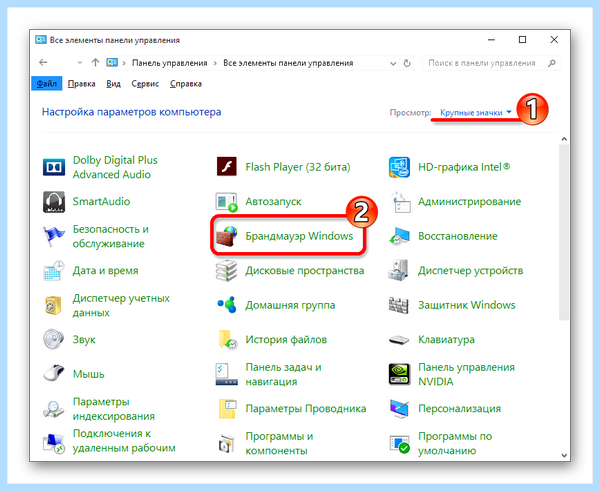Open the Параметры Проводника folder icon

tap(227, 408)
